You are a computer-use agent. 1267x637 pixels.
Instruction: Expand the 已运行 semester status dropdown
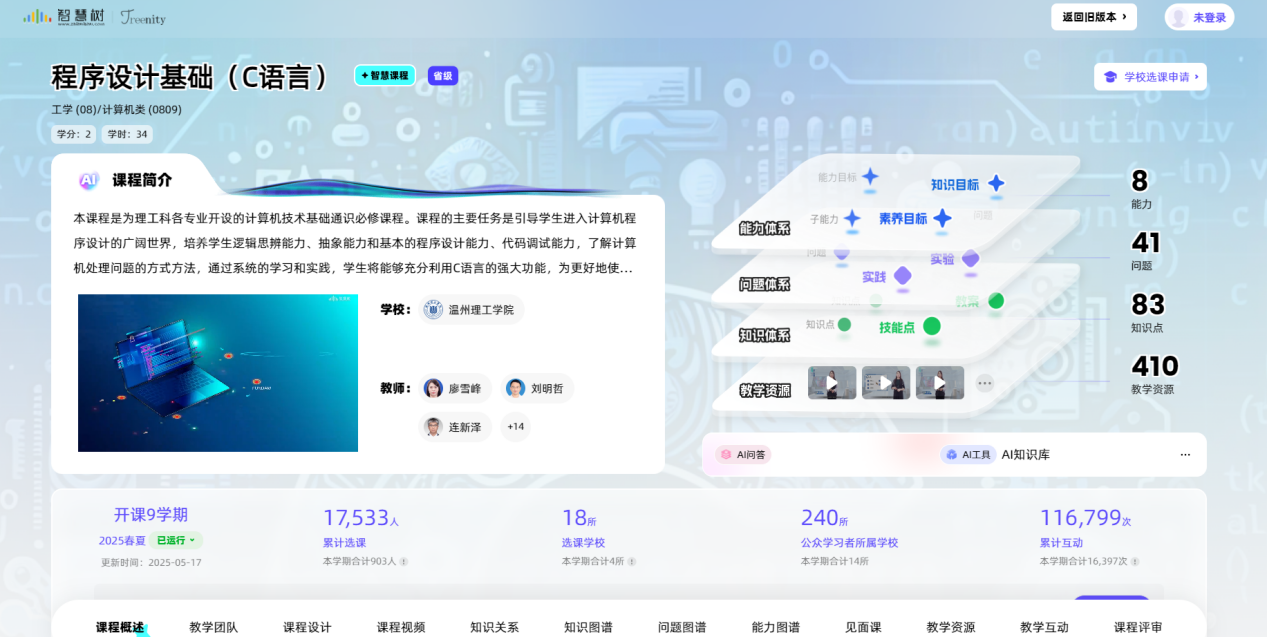176,540
